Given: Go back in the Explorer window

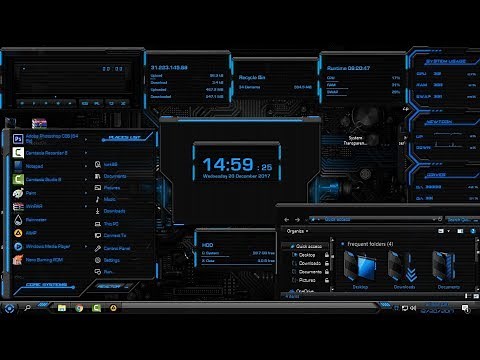Looking at the screenshot, I should 286,219.
